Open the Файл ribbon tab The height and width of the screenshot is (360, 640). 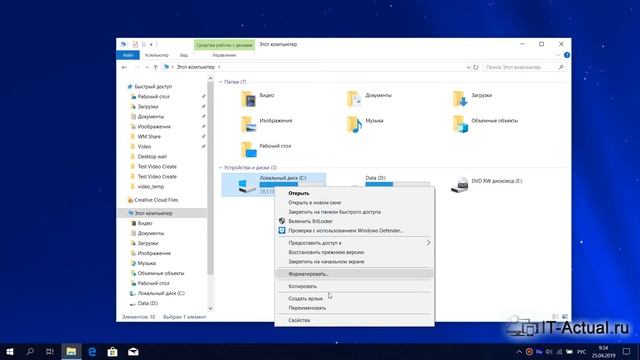[128, 55]
